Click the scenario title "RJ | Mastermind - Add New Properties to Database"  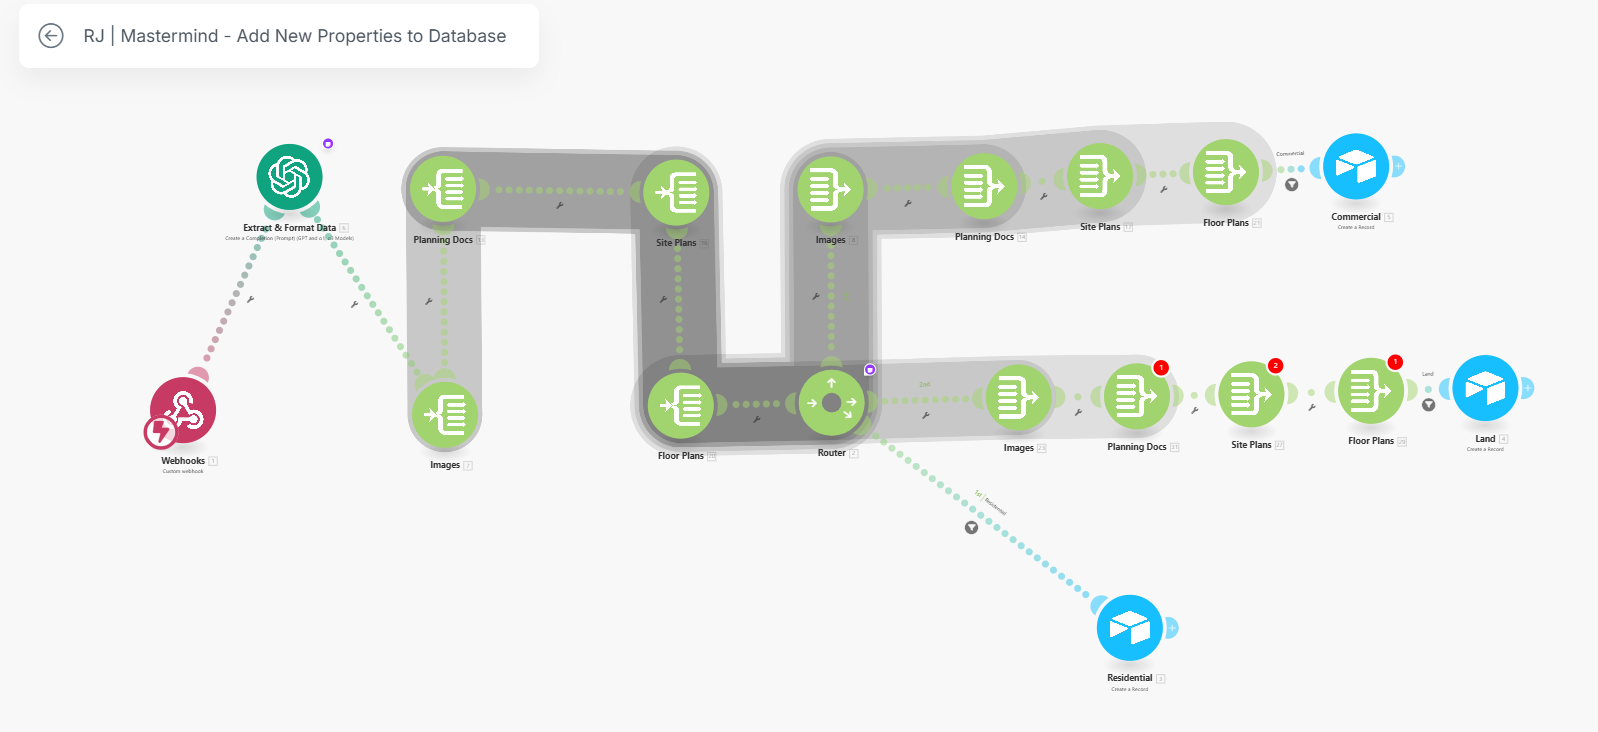point(295,36)
